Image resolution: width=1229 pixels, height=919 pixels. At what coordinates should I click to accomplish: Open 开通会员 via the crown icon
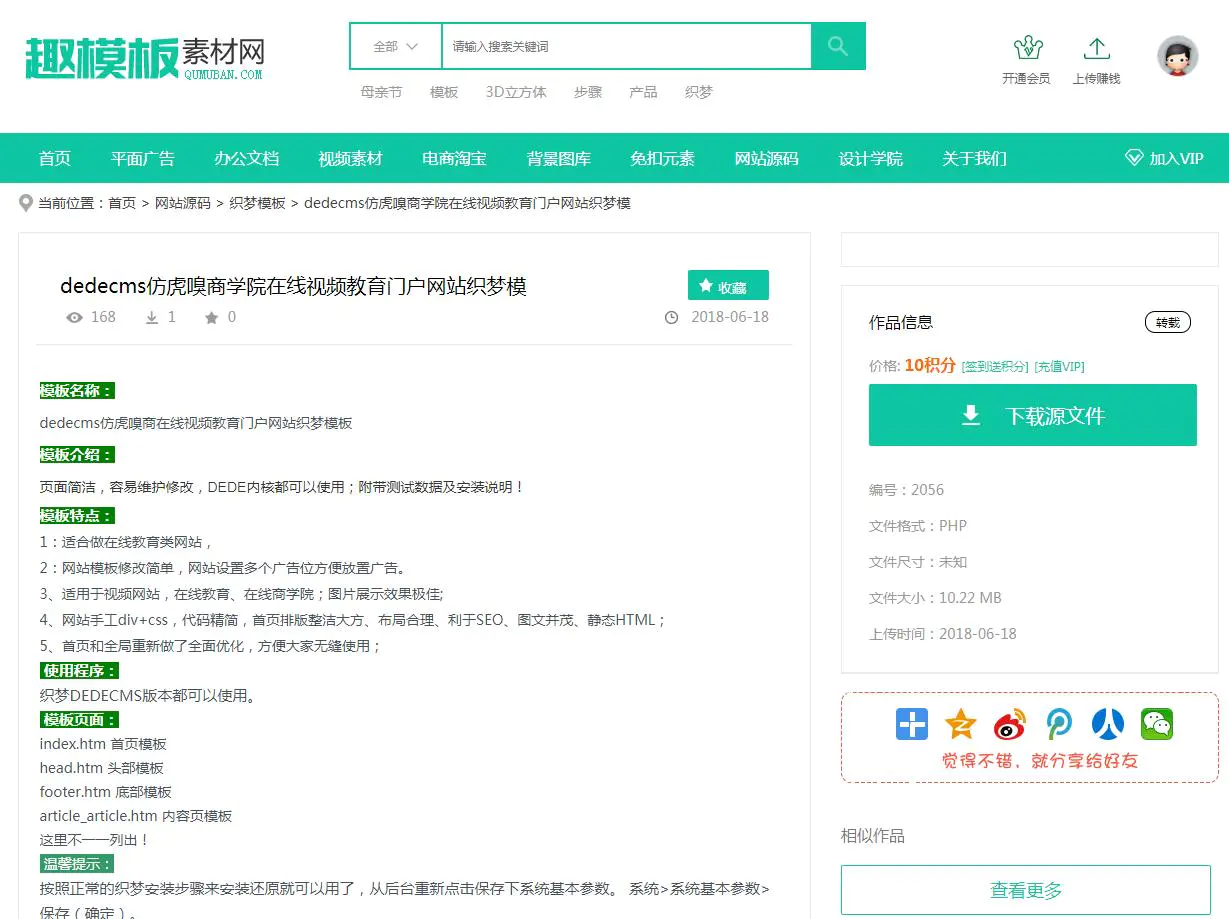(1026, 47)
